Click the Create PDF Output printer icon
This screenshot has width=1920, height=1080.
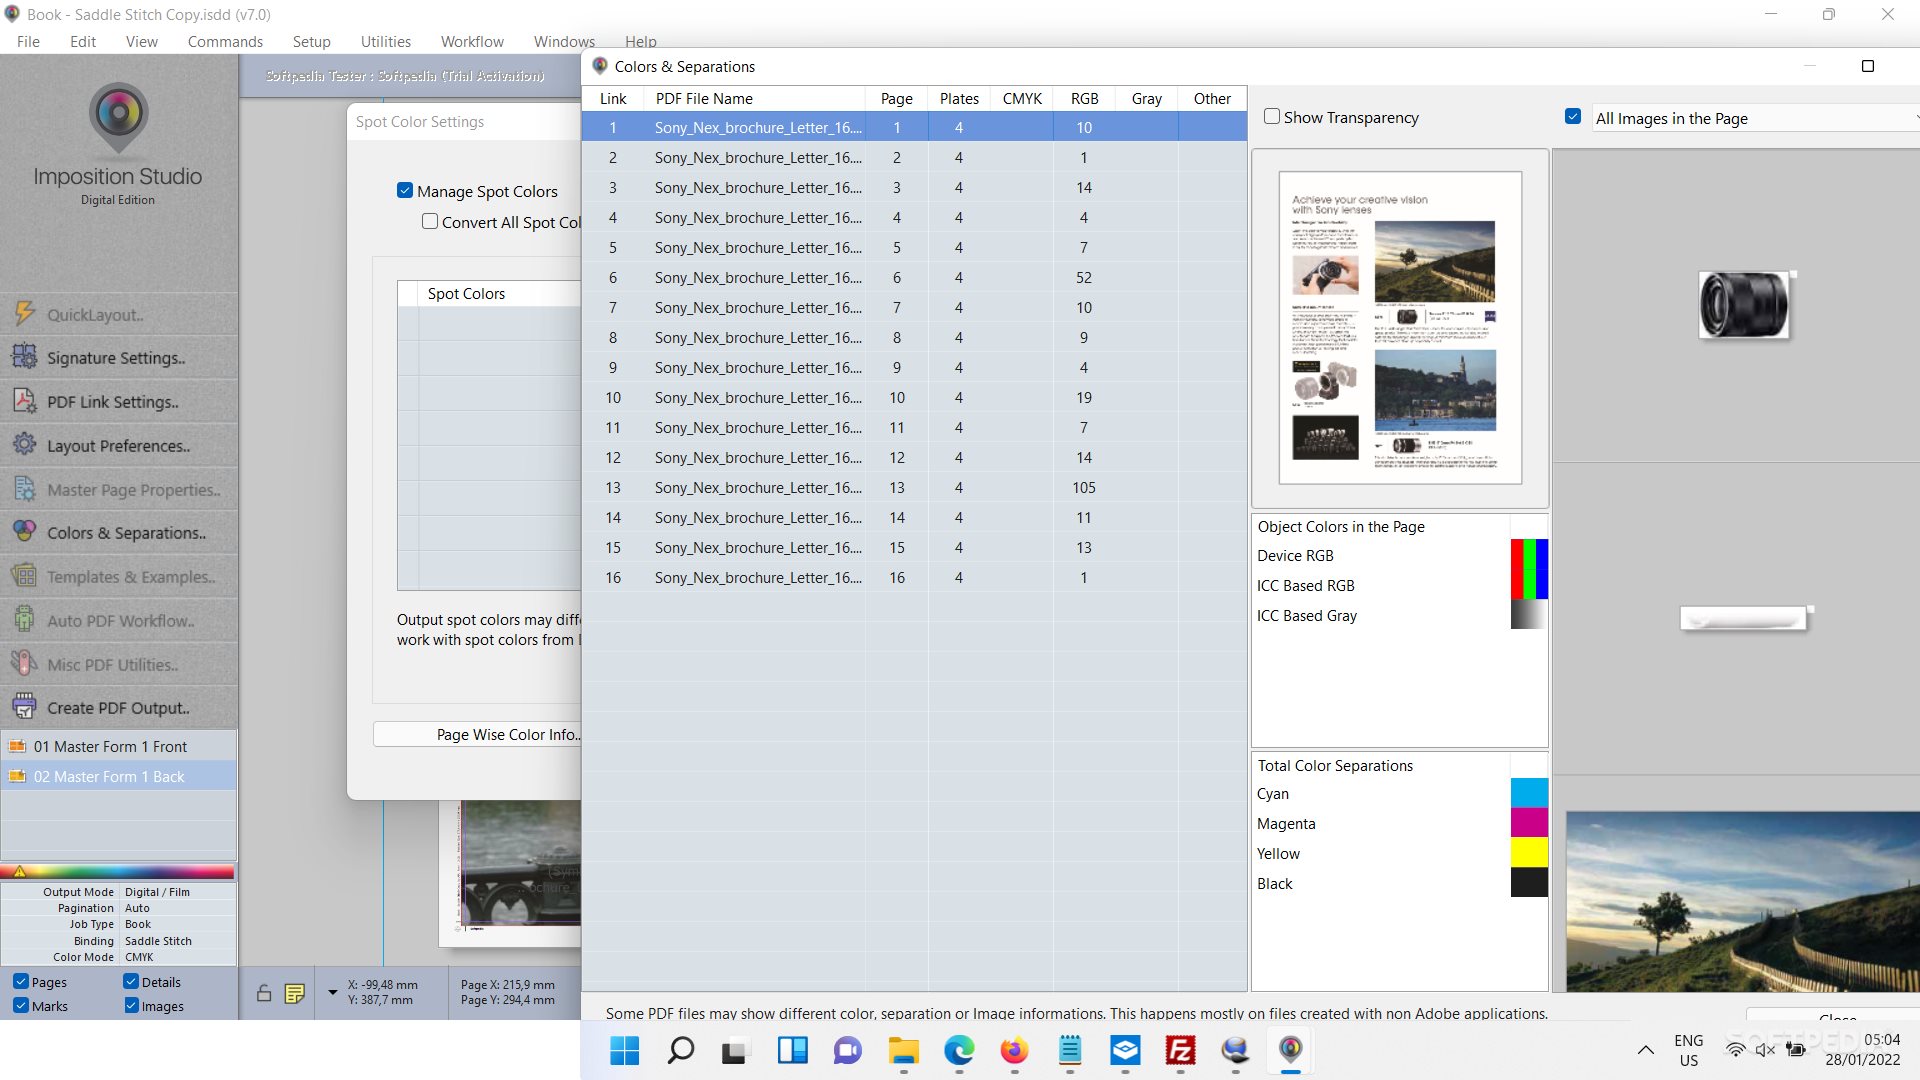24,707
